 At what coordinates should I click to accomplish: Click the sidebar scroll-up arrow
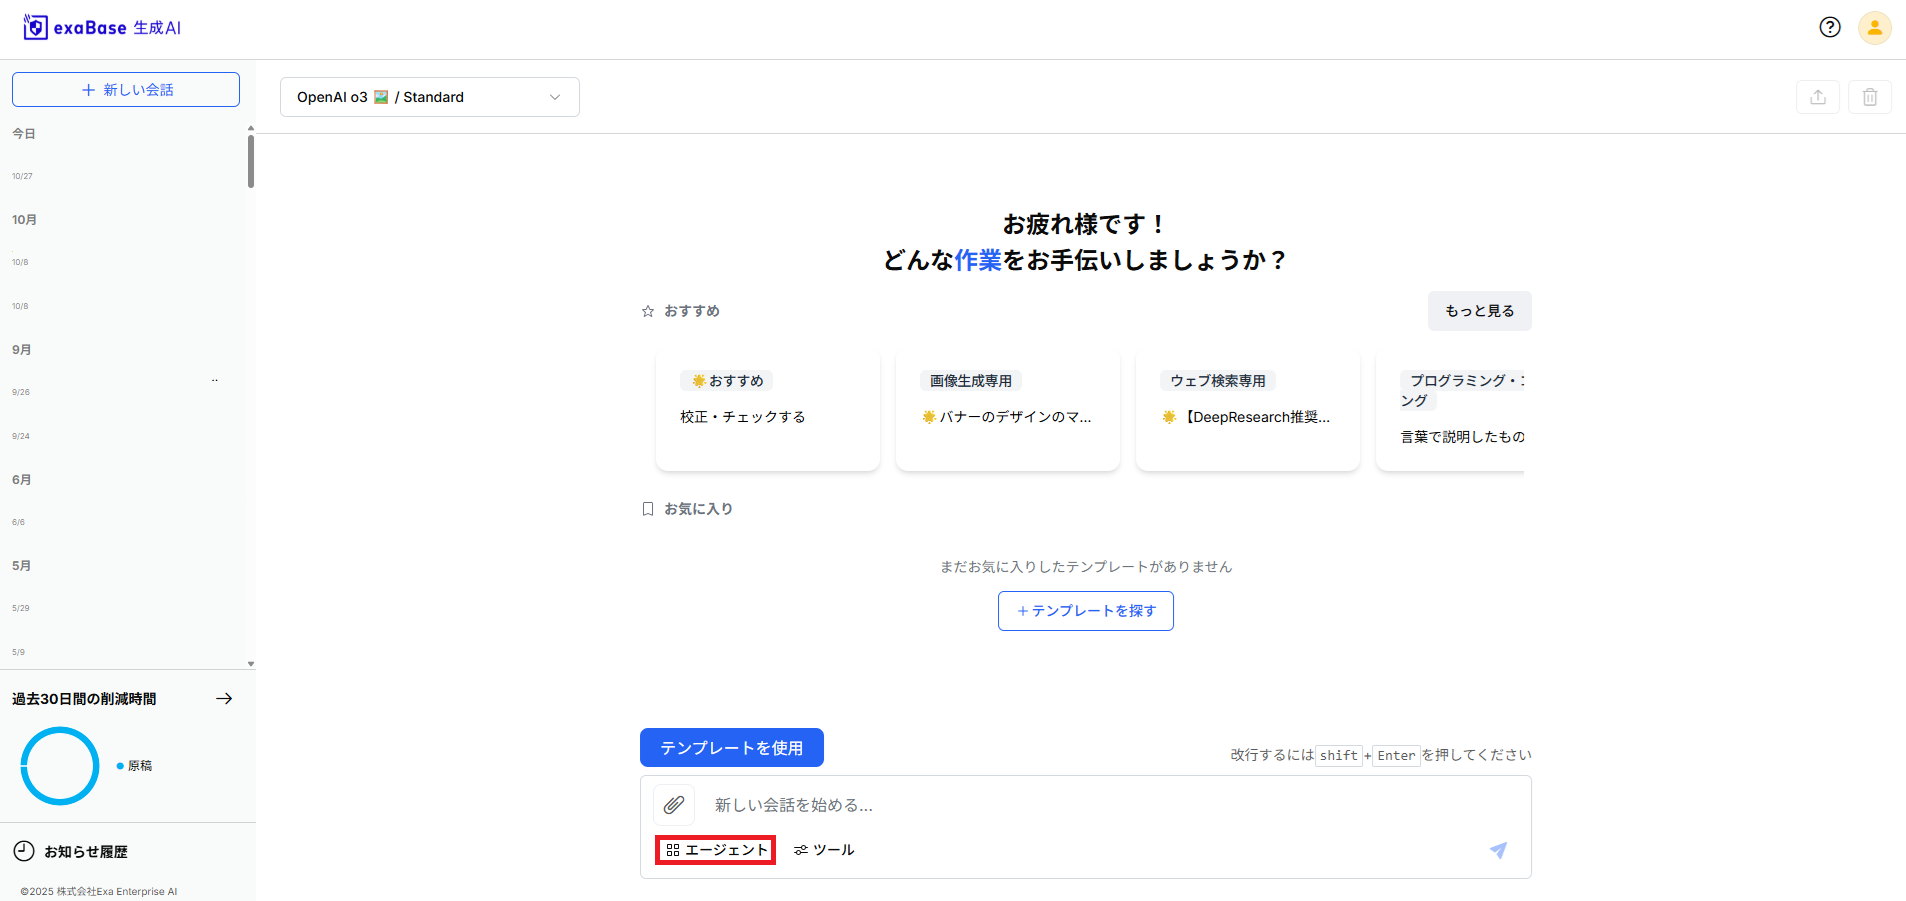click(x=251, y=128)
